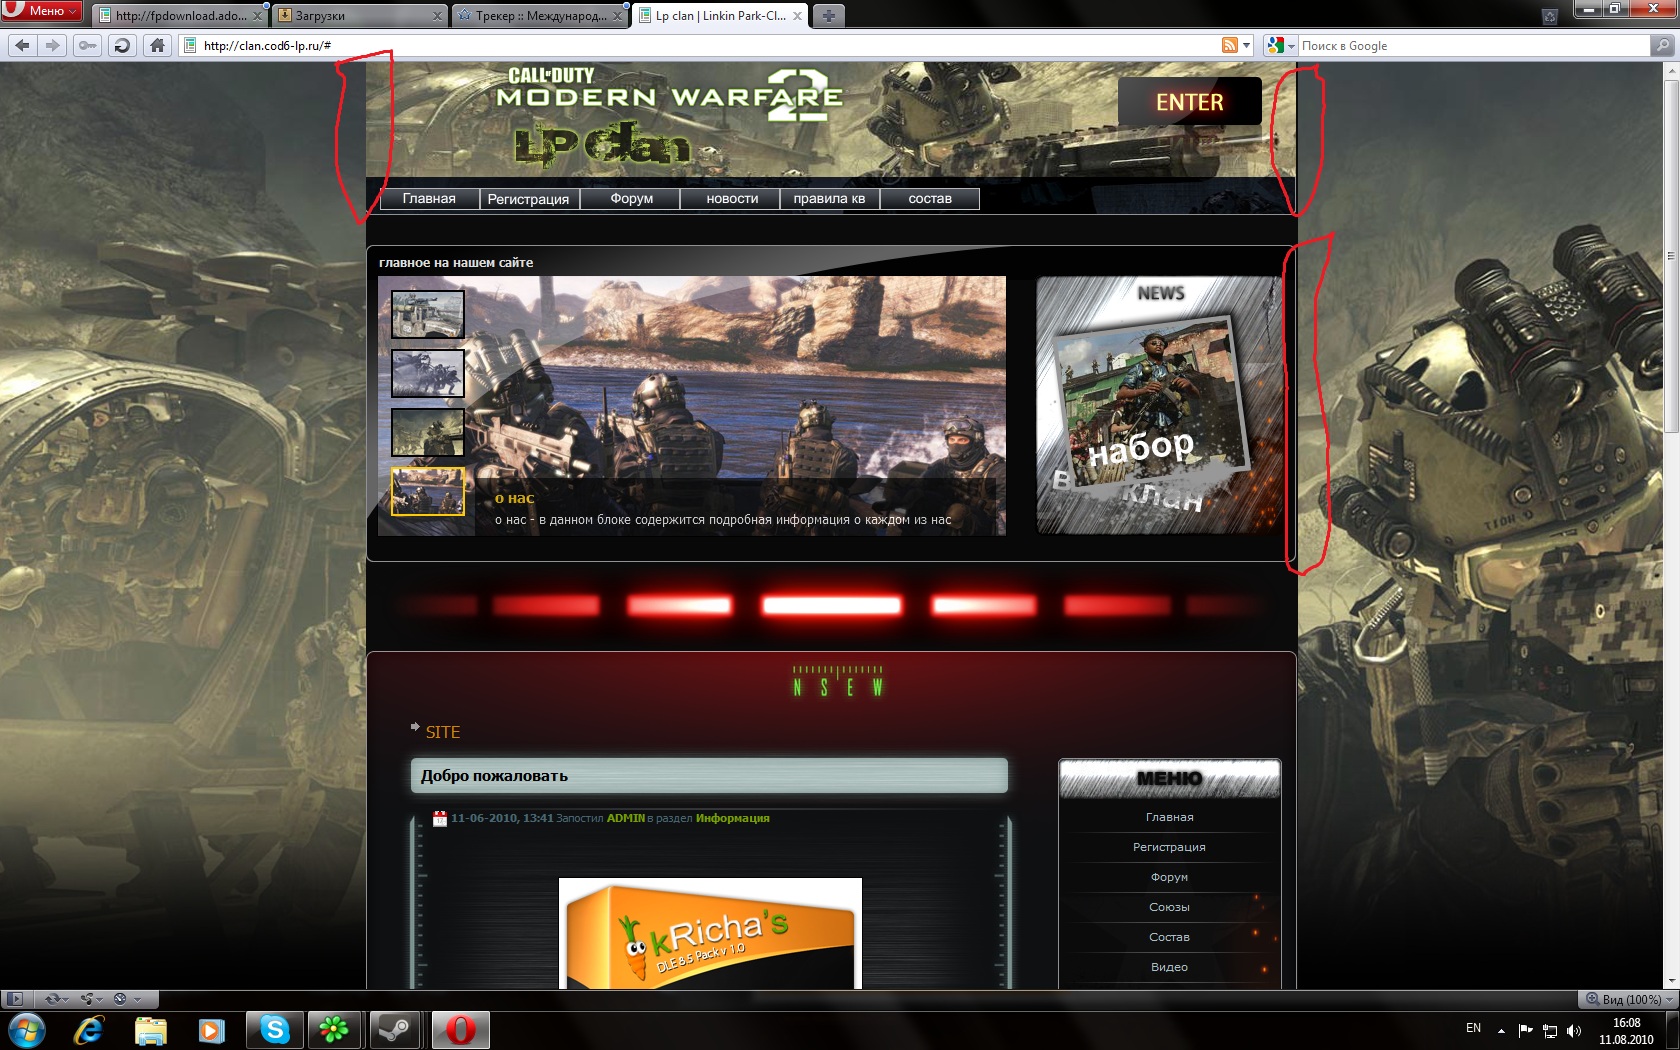The image size is (1680, 1050).
Task: Click the NEWS набор image banner
Action: click(1160, 405)
